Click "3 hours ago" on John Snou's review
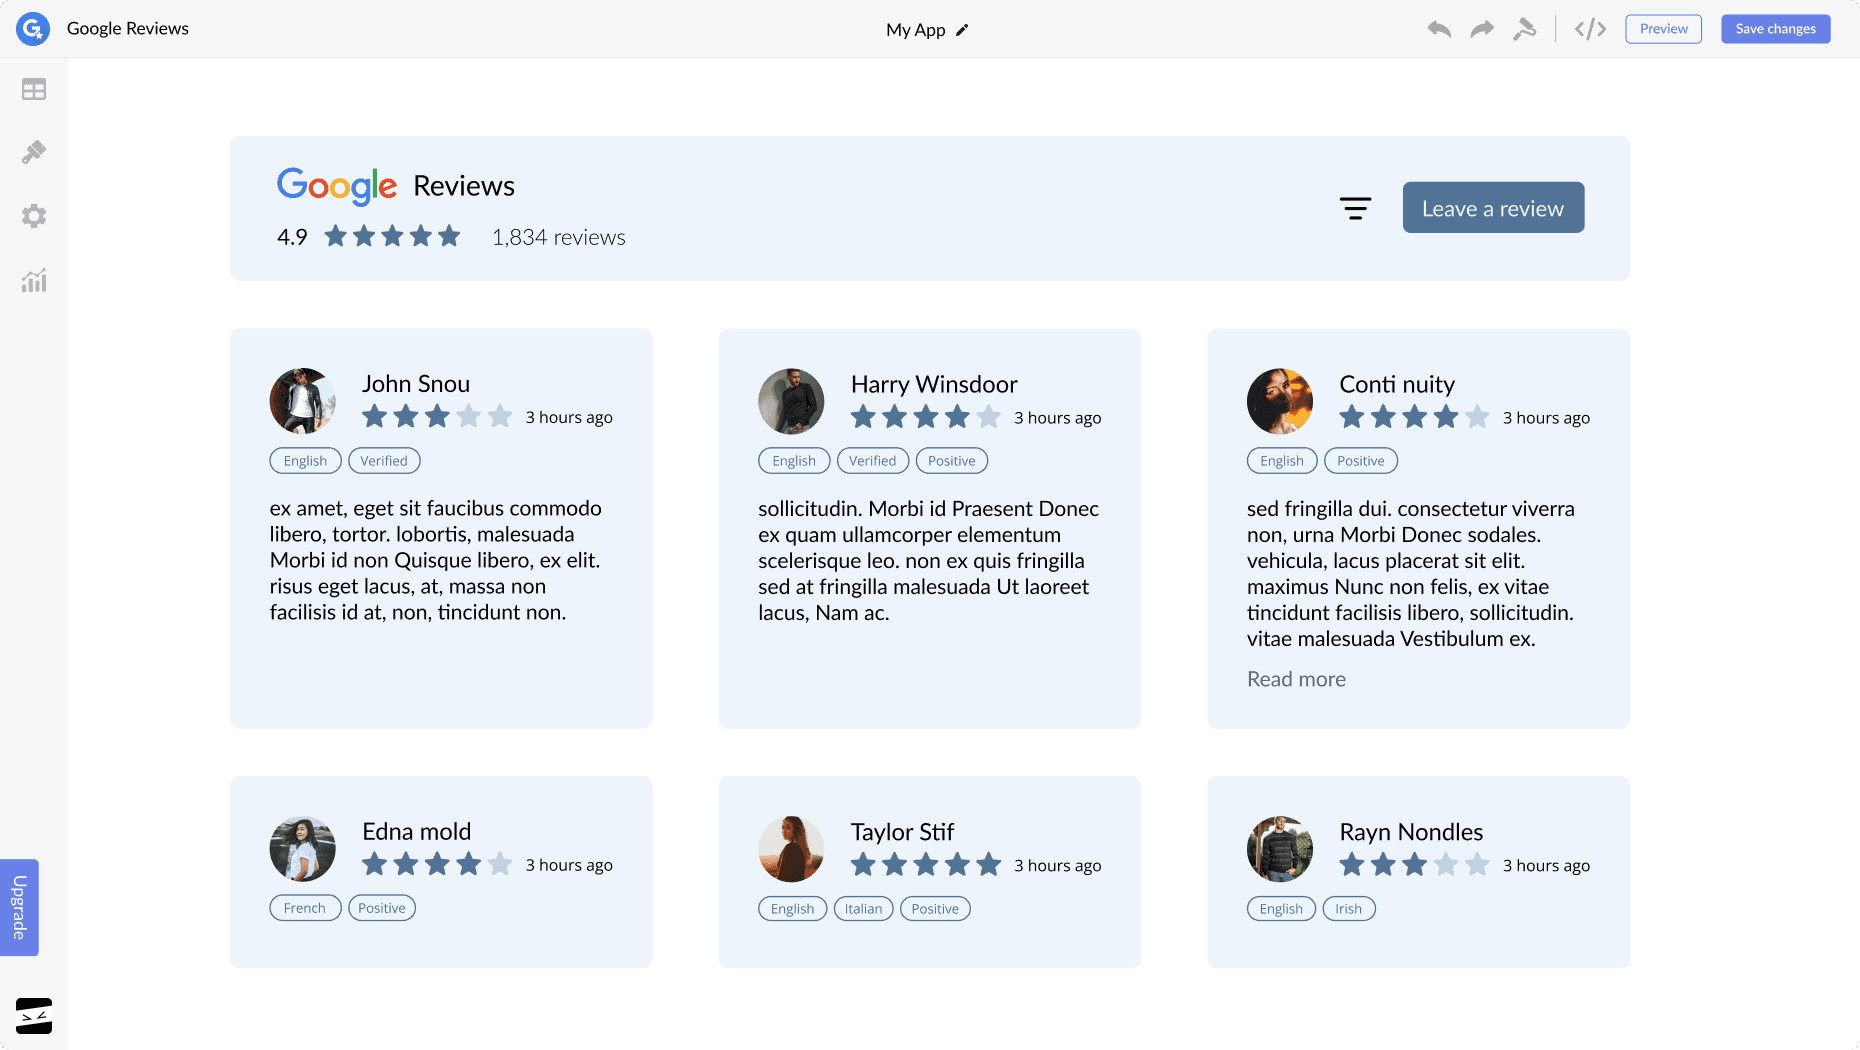This screenshot has width=1860, height=1050. click(x=569, y=417)
